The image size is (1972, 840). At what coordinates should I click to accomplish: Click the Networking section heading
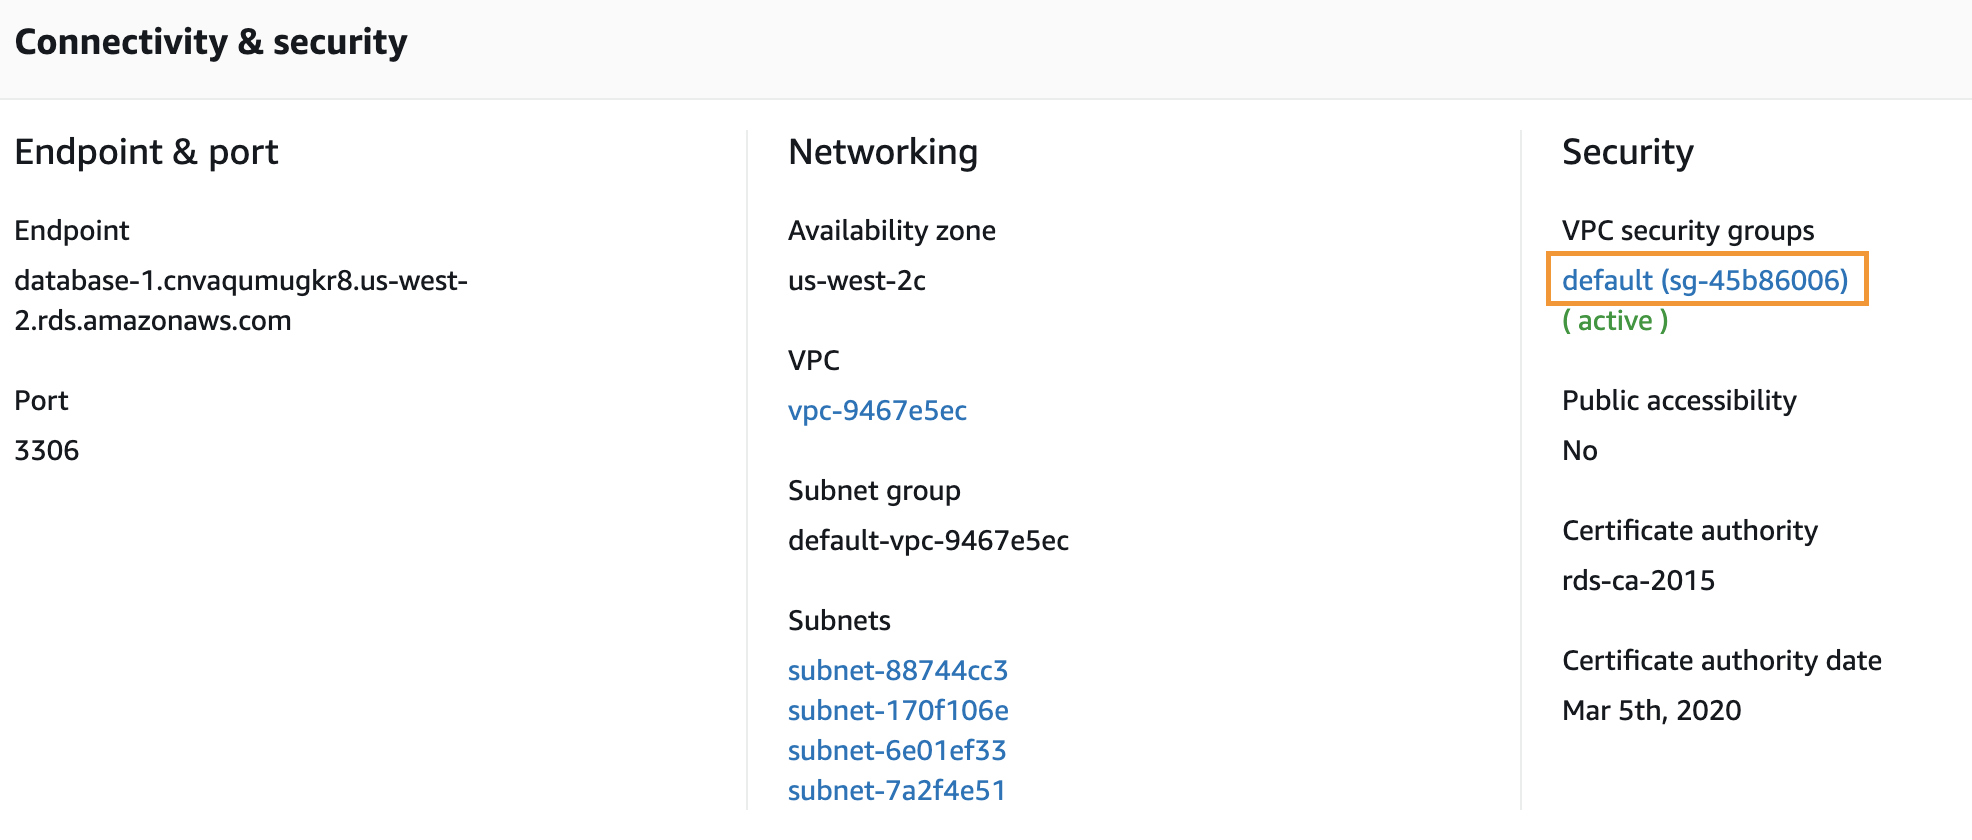(x=883, y=152)
